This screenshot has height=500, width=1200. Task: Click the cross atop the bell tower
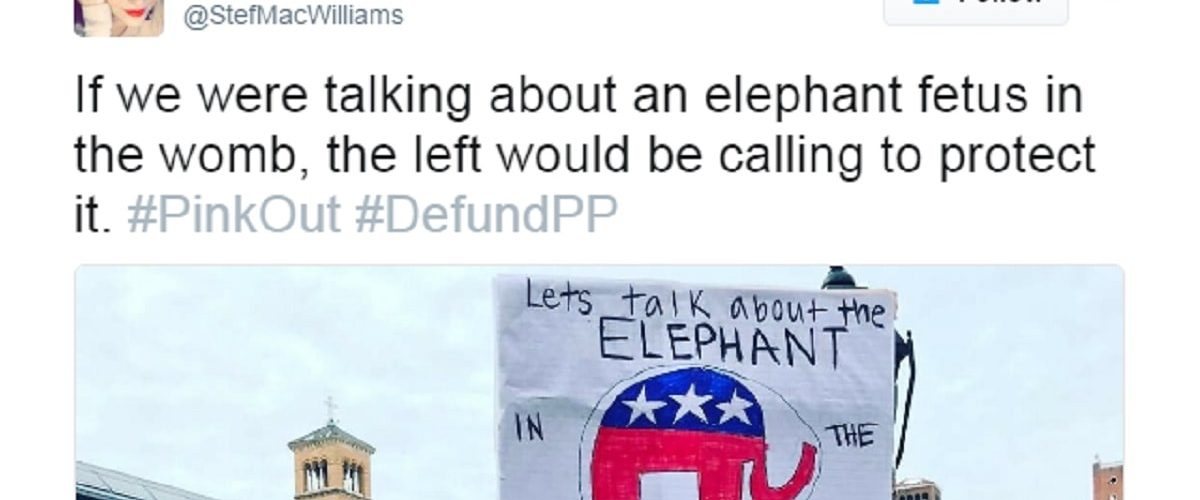coord(331,408)
